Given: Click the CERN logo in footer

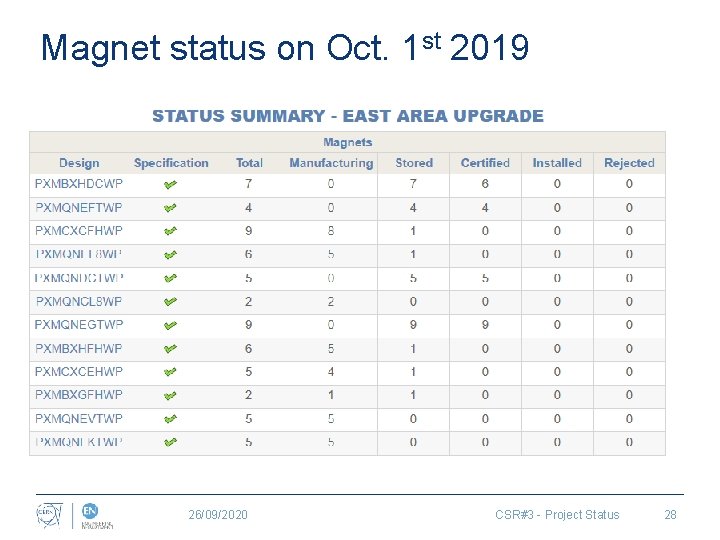Looking at the screenshot, I should (x=49, y=514).
